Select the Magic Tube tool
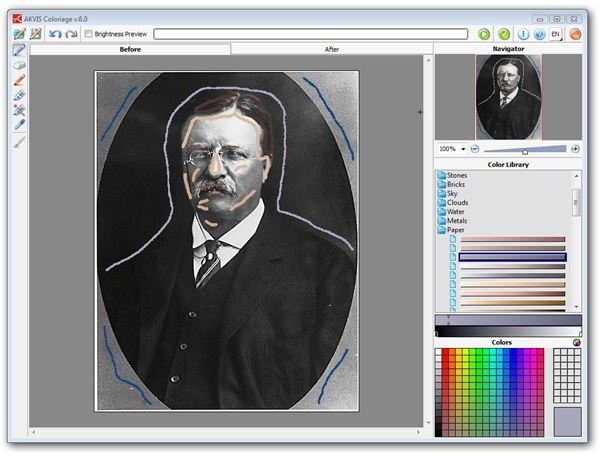The width and height of the screenshot is (600, 456). click(x=19, y=110)
